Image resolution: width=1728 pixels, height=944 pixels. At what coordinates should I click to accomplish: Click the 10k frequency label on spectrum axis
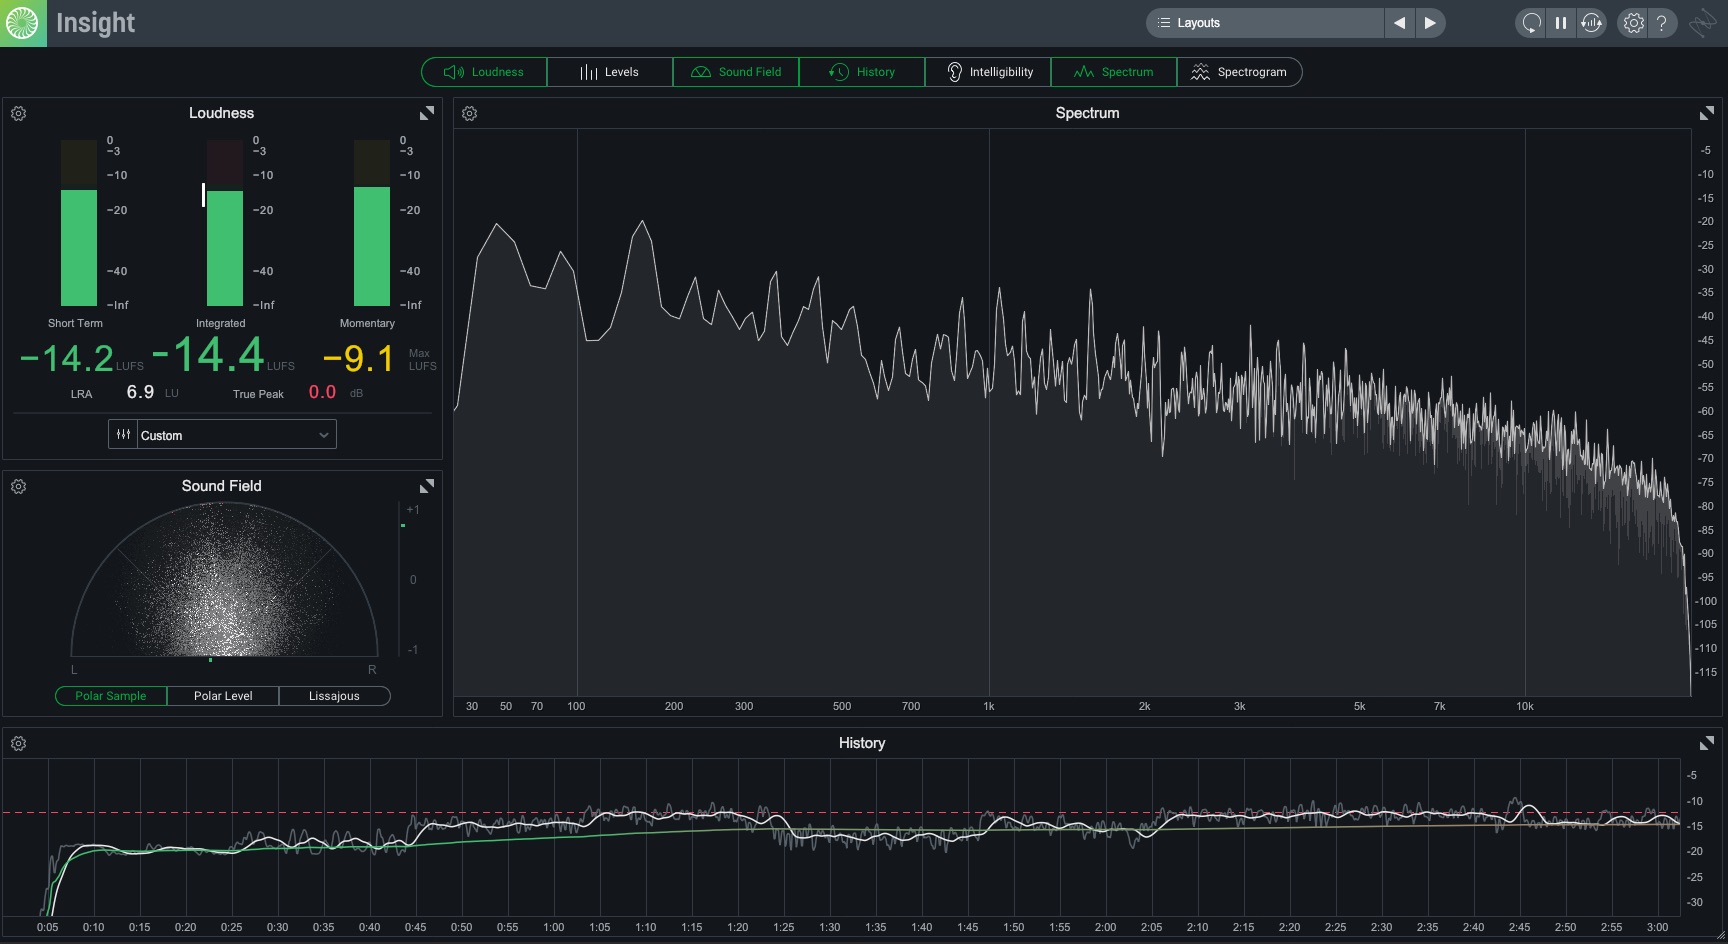point(1525,706)
